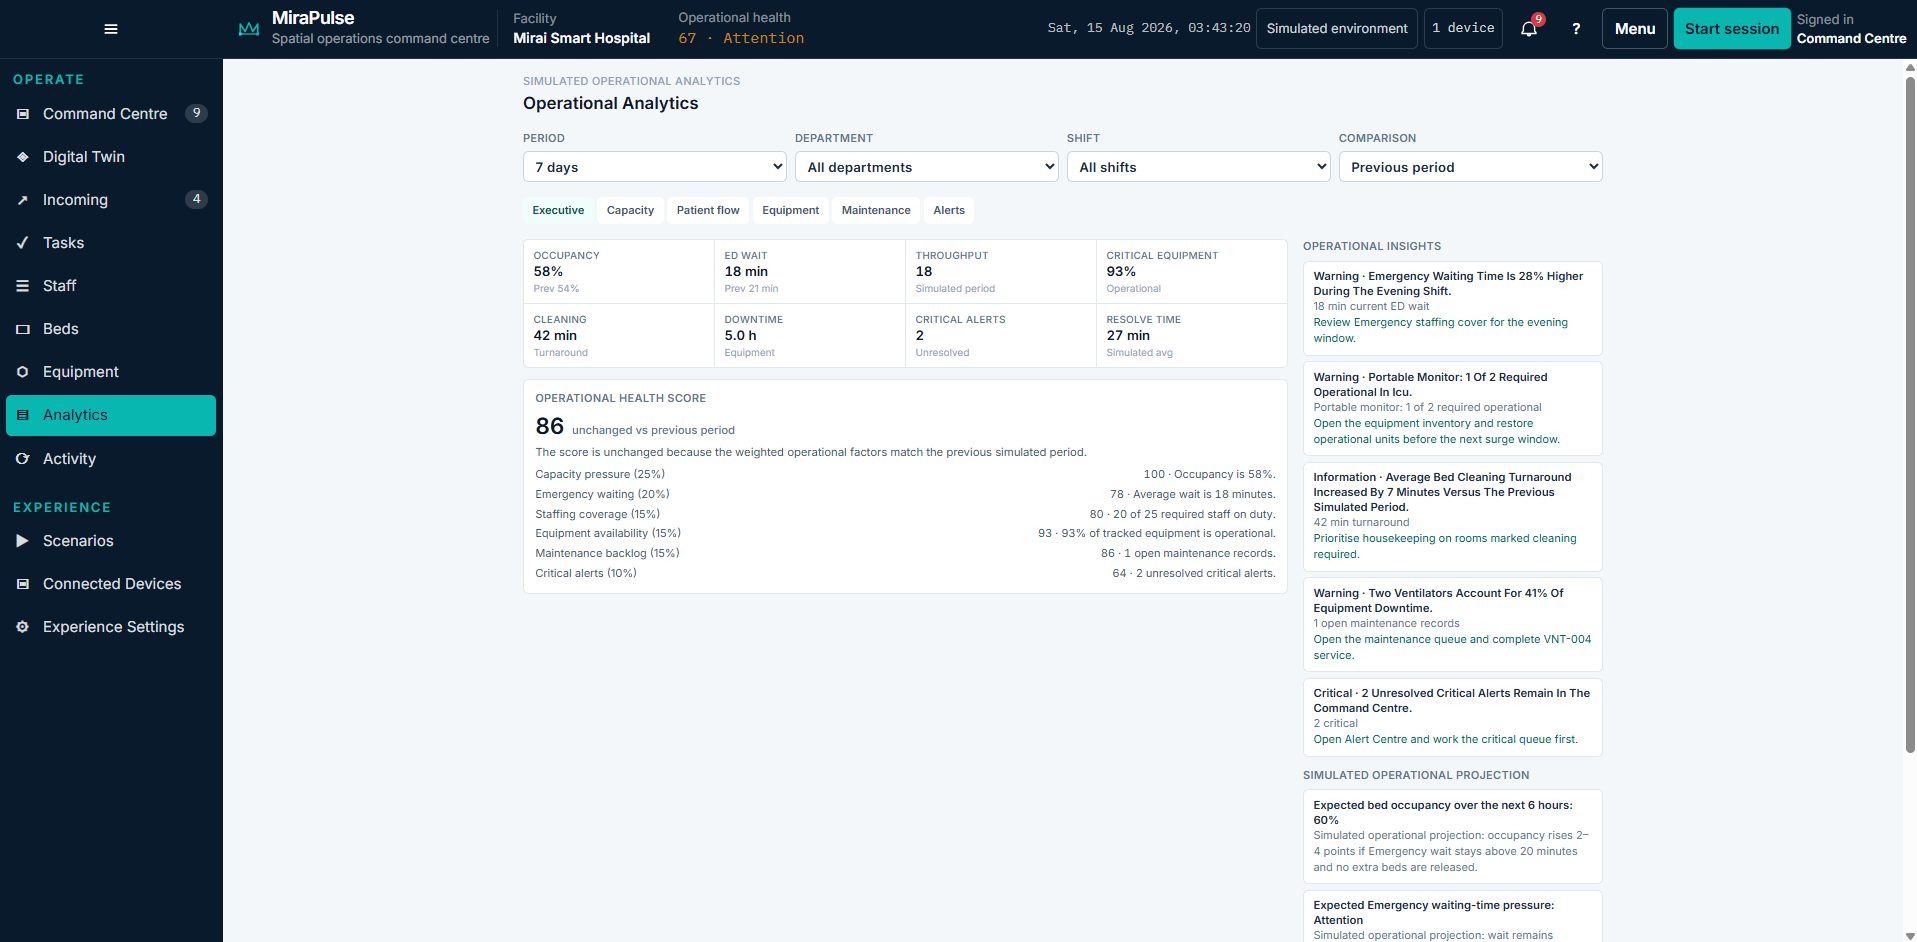Click the MiraPulse logo icon
This screenshot has width=1917, height=942.
click(x=249, y=29)
